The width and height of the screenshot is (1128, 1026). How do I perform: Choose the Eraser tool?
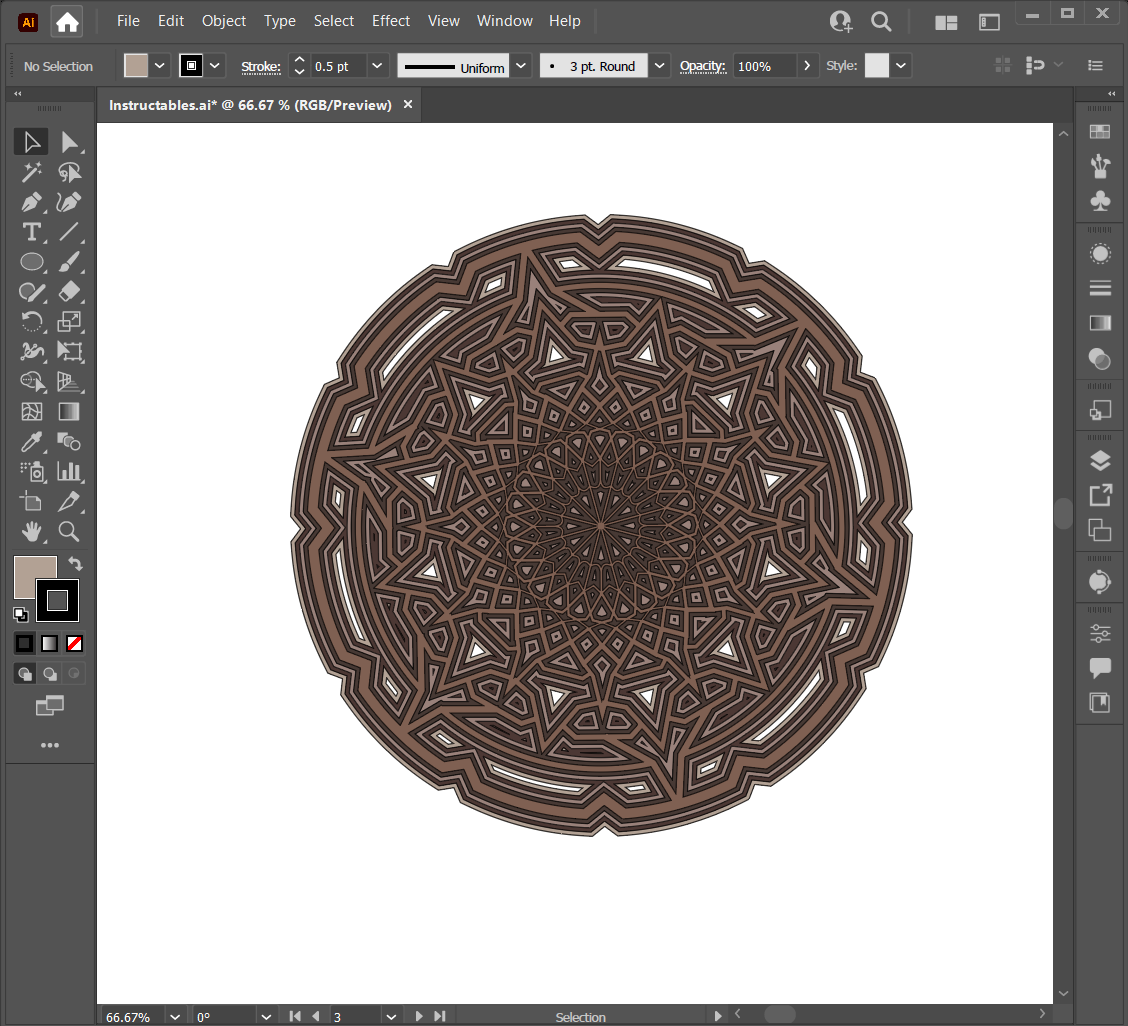pos(69,292)
